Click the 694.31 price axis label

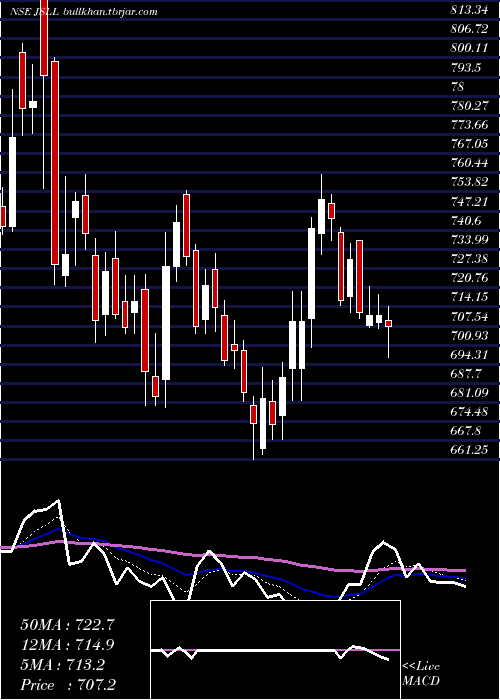pyautogui.click(x=469, y=355)
